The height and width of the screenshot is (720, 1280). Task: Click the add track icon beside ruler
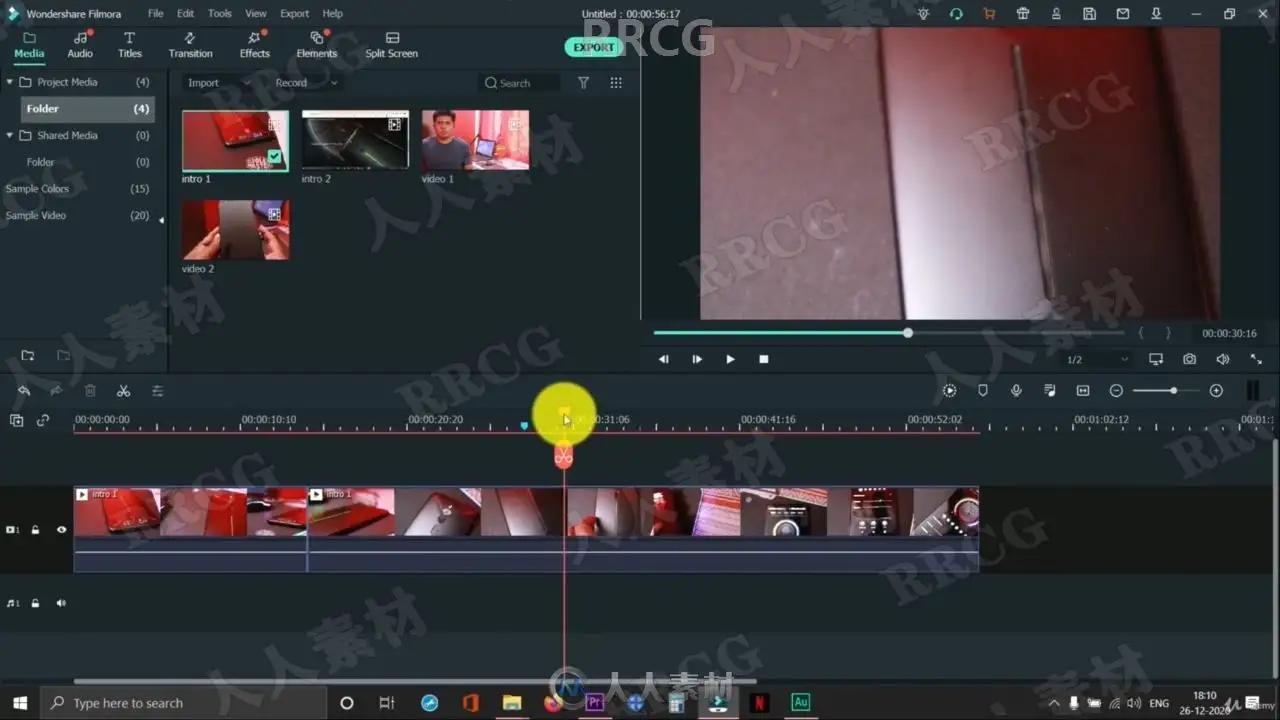tap(16, 421)
